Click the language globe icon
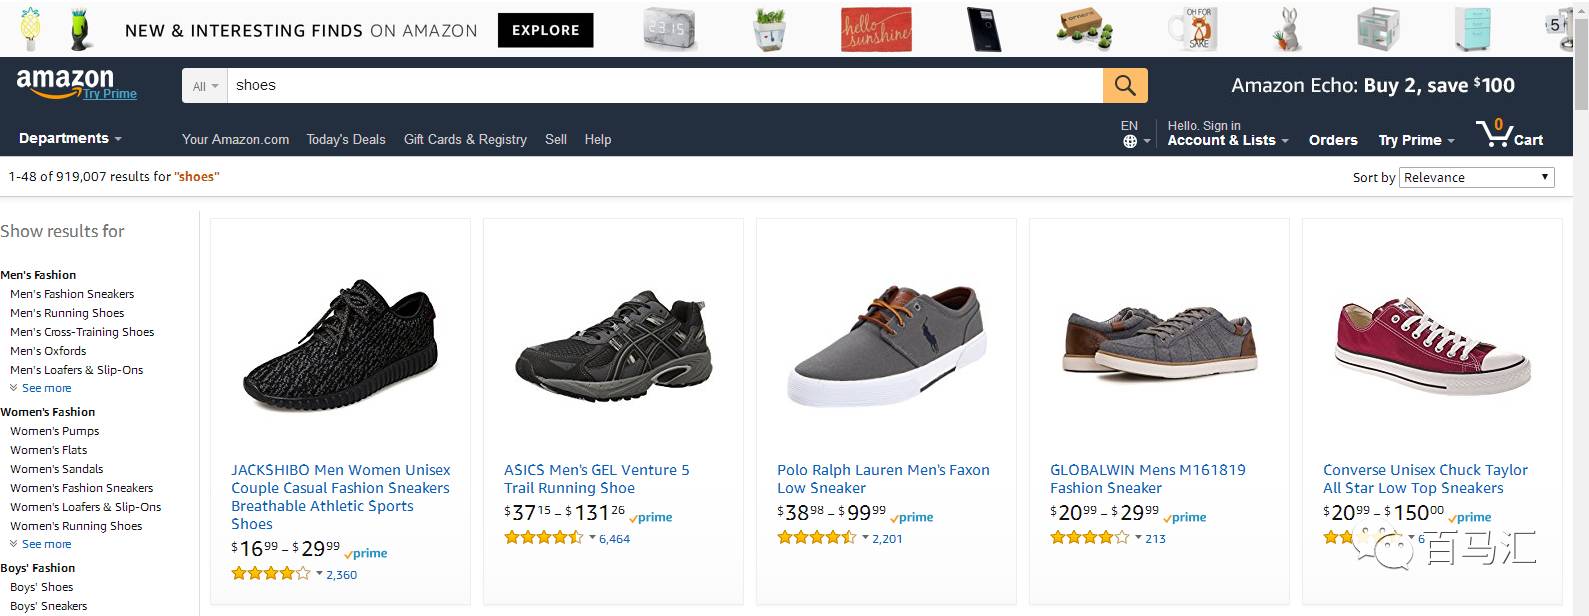Screen dimensions: 1589x616 1130,141
